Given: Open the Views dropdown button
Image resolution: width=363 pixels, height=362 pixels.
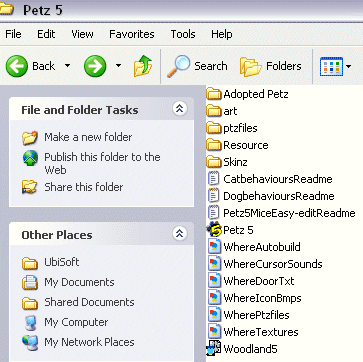Looking at the screenshot, I should click(x=335, y=66).
